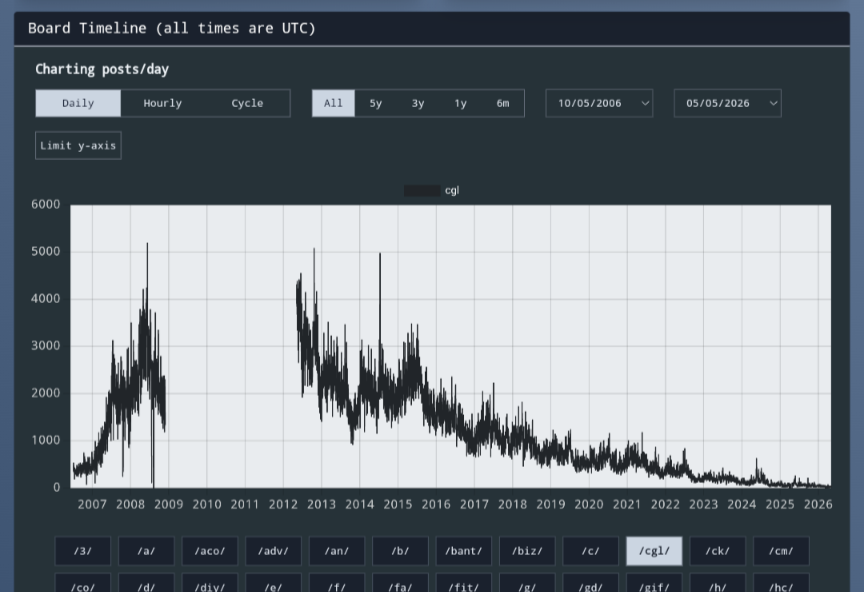Open the start date 10/05/2006 dropdown
Image resolution: width=864 pixels, height=592 pixels.
(x=599, y=103)
